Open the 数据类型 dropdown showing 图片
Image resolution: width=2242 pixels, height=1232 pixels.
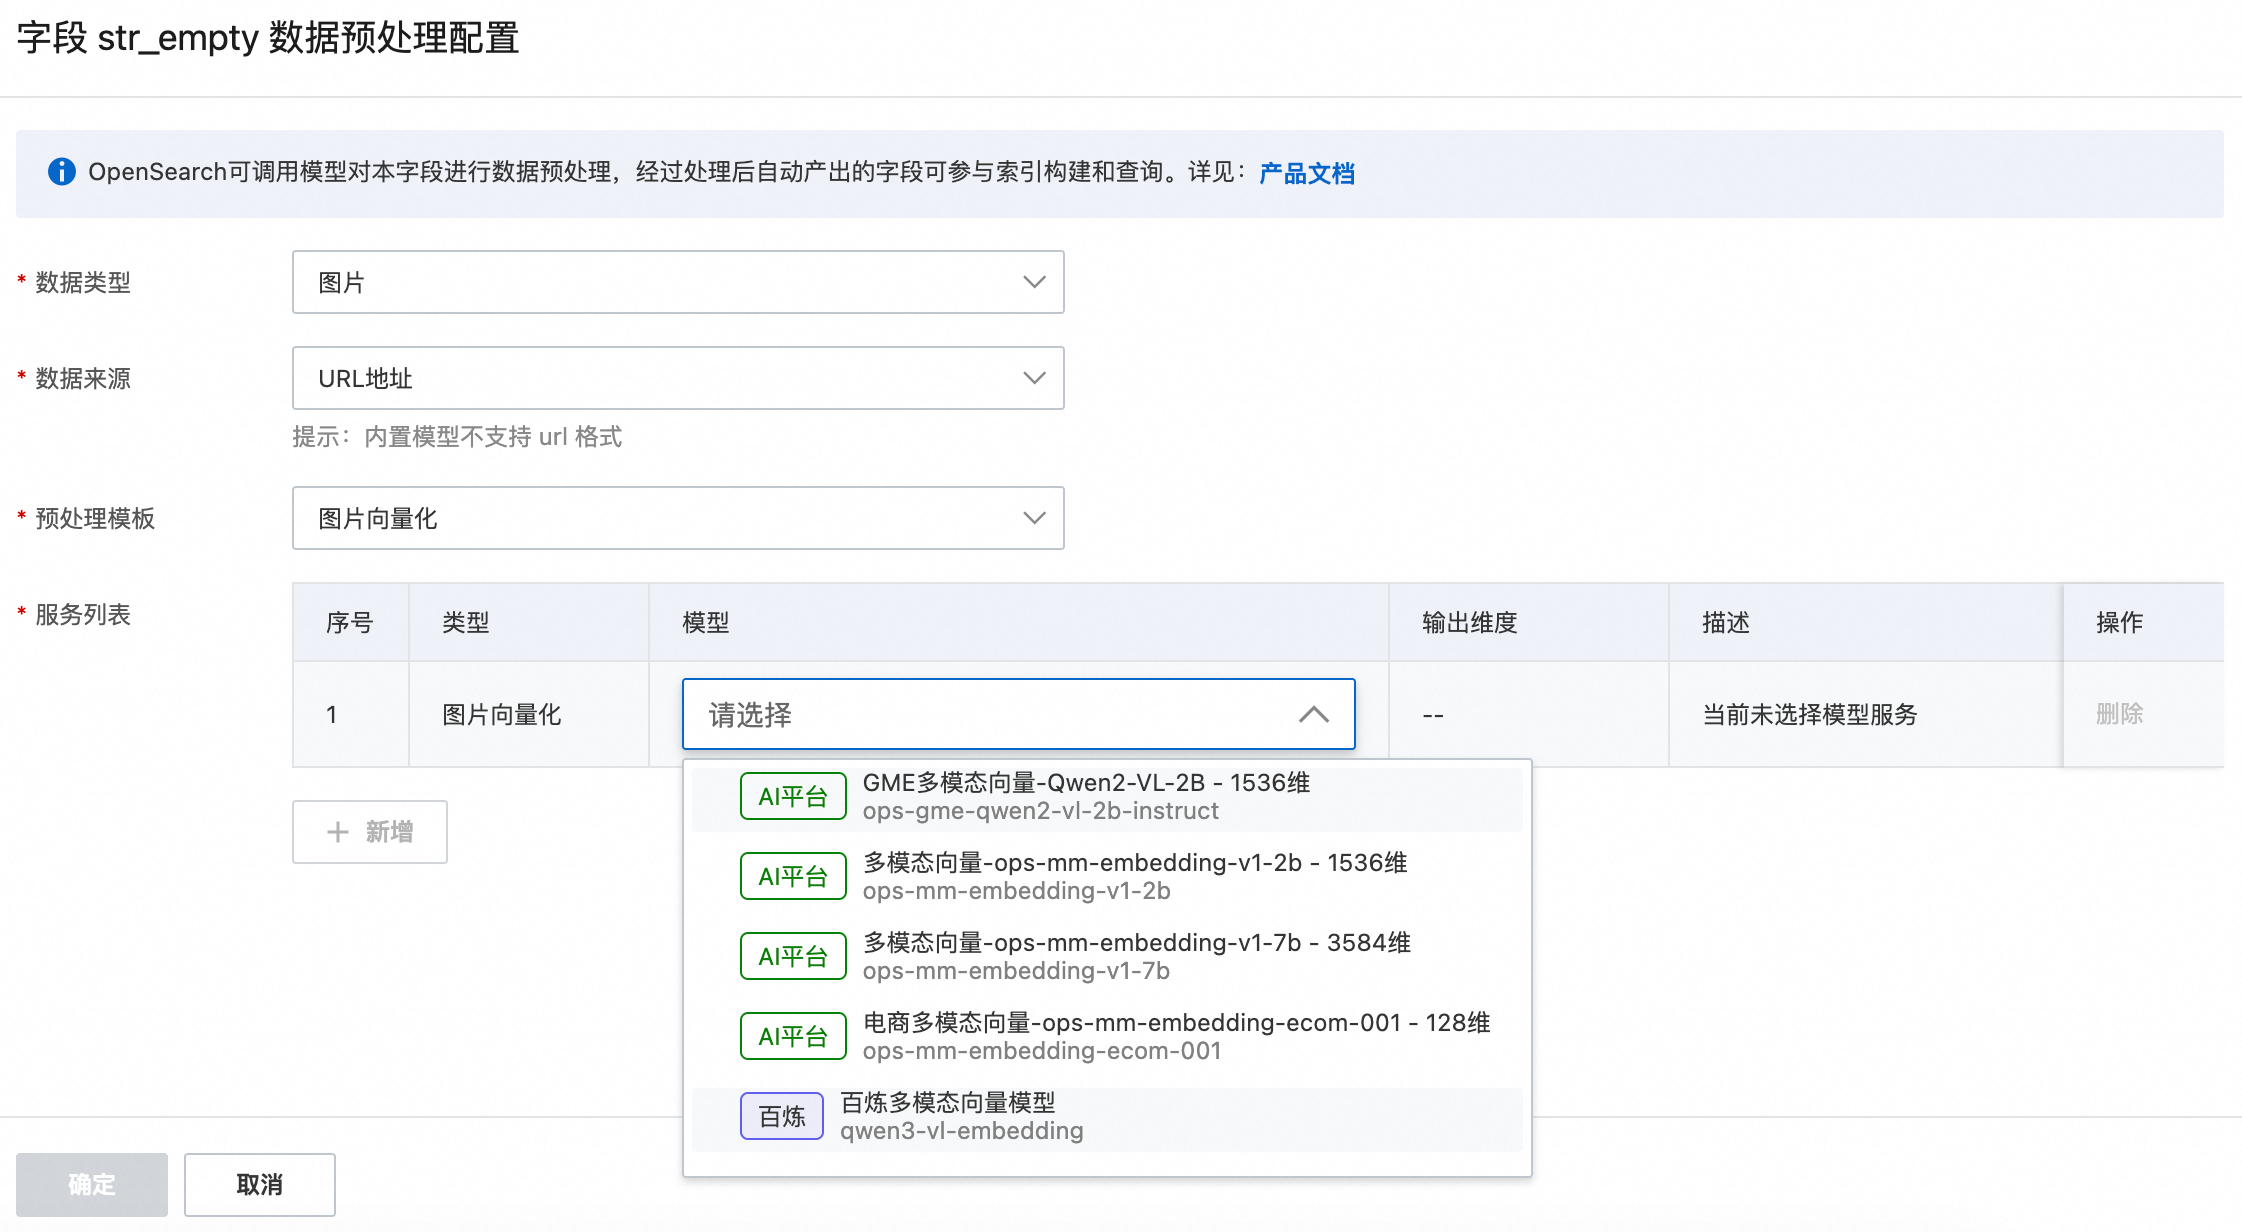tap(677, 282)
